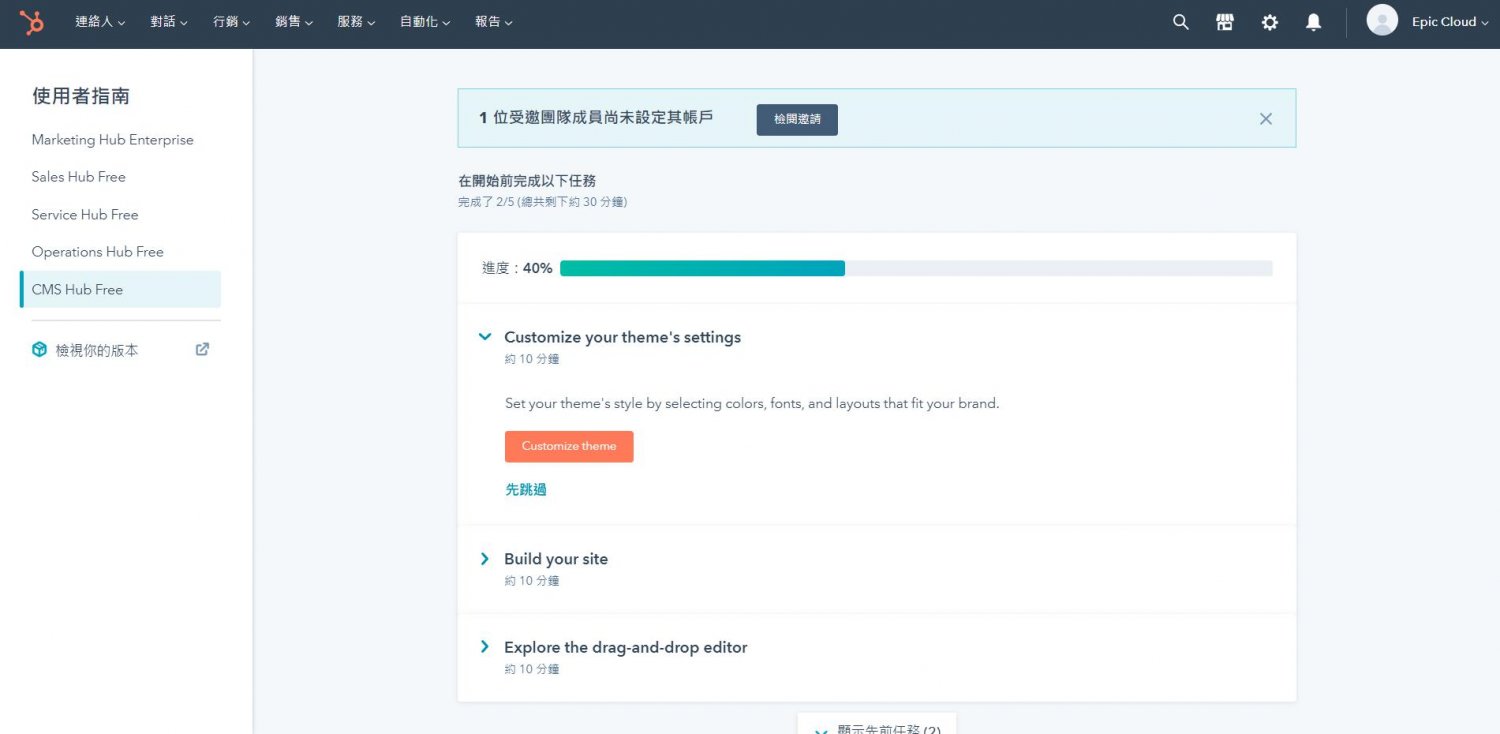
Task: Click the 進度：40% label
Action: click(517, 268)
